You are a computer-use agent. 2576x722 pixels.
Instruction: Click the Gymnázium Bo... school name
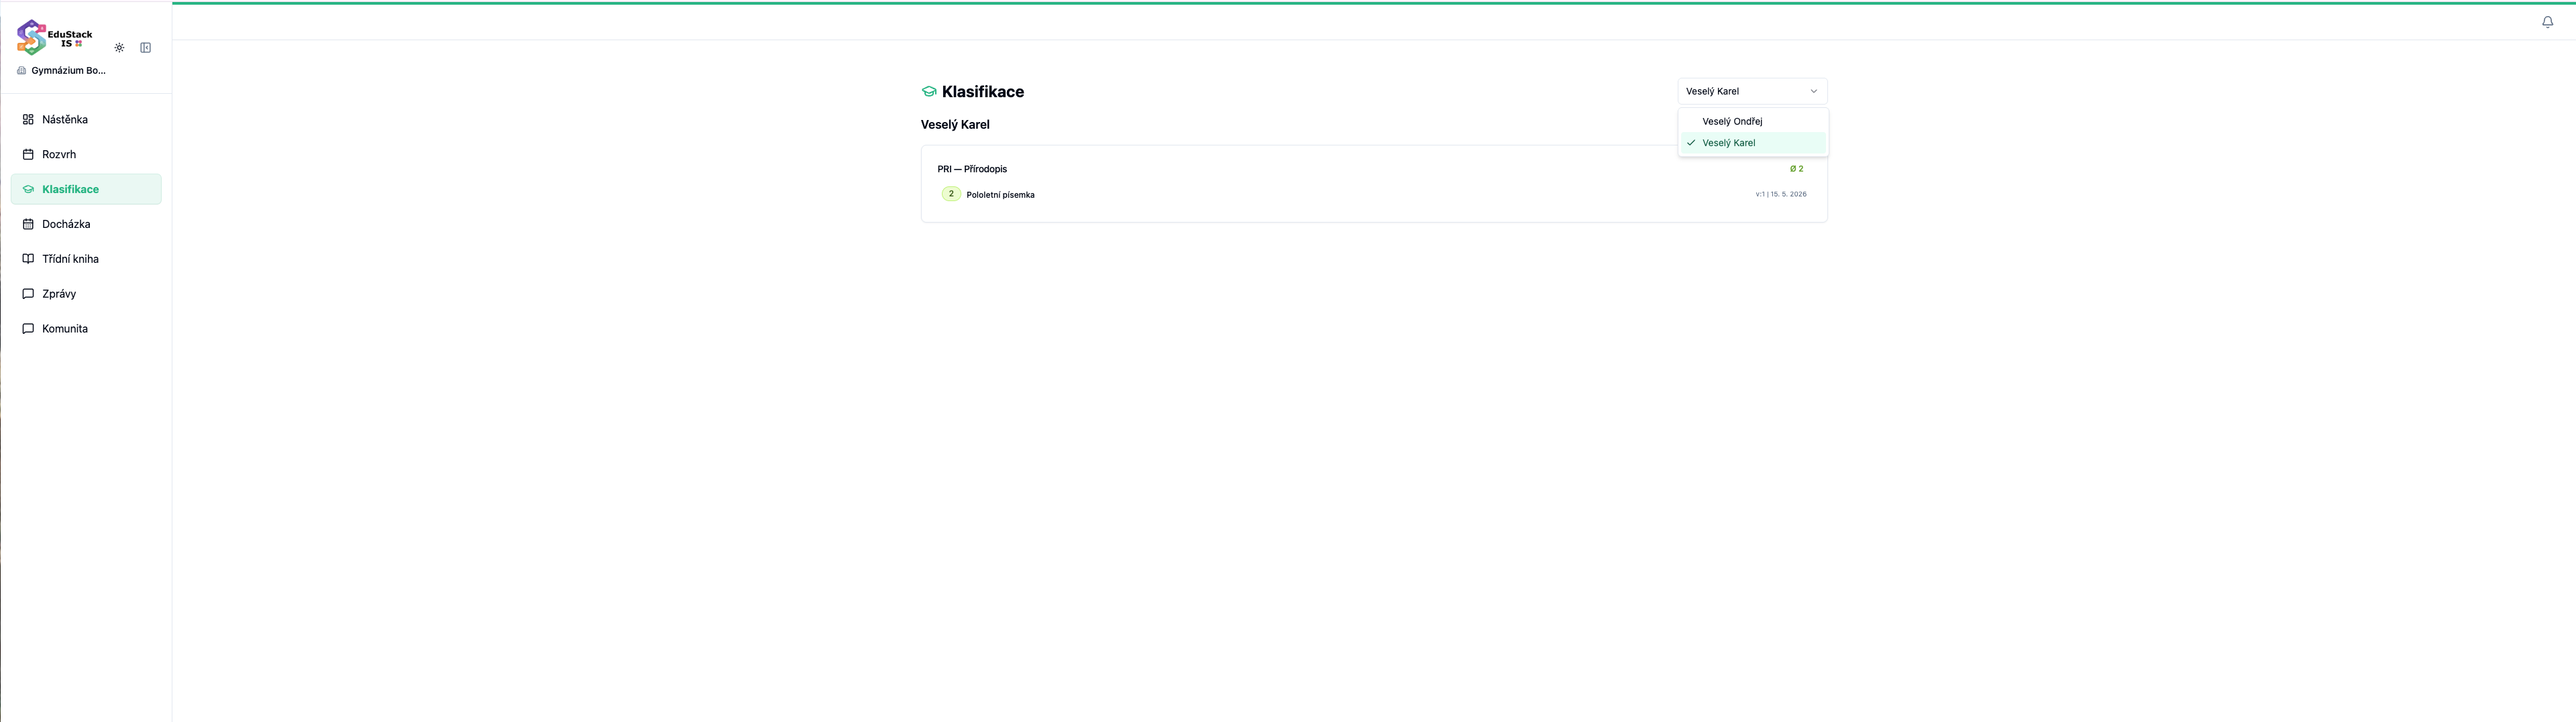click(x=68, y=71)
